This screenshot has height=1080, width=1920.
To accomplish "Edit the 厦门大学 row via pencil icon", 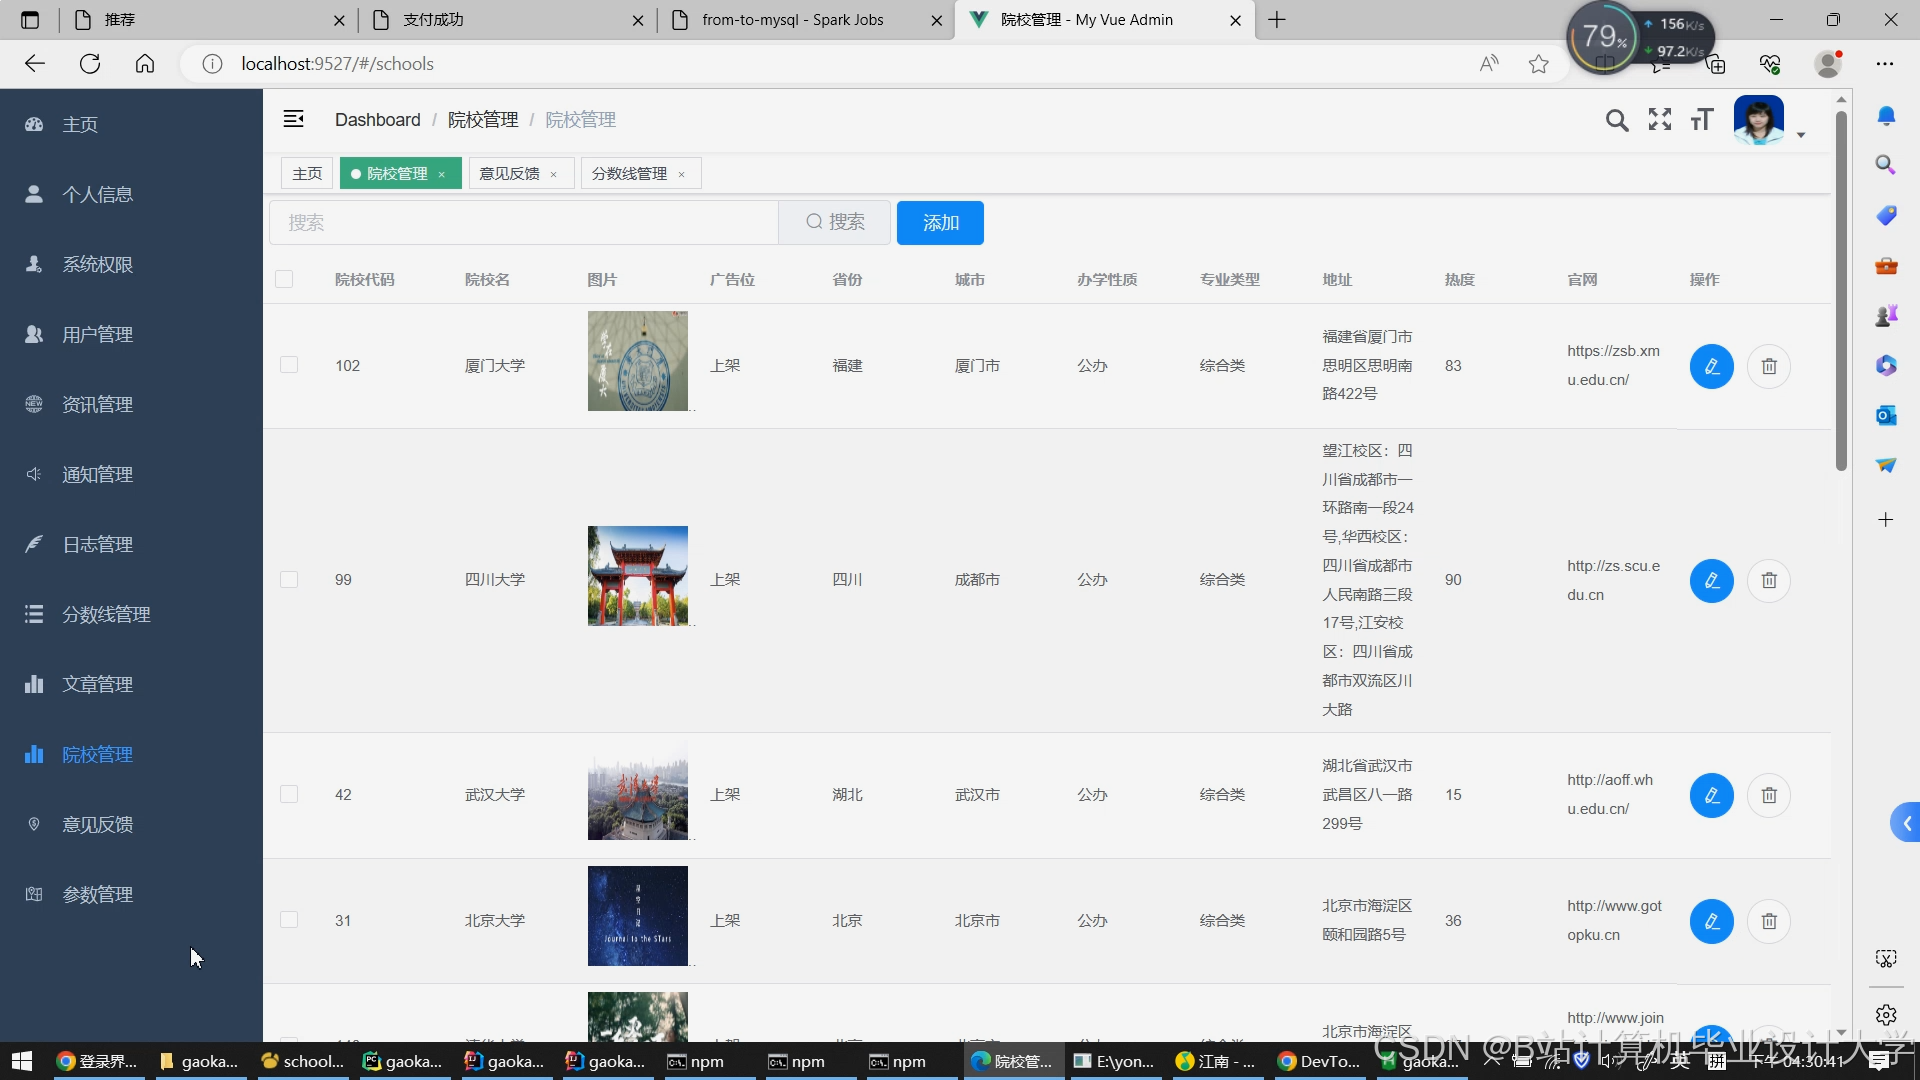I will 1711,366.
